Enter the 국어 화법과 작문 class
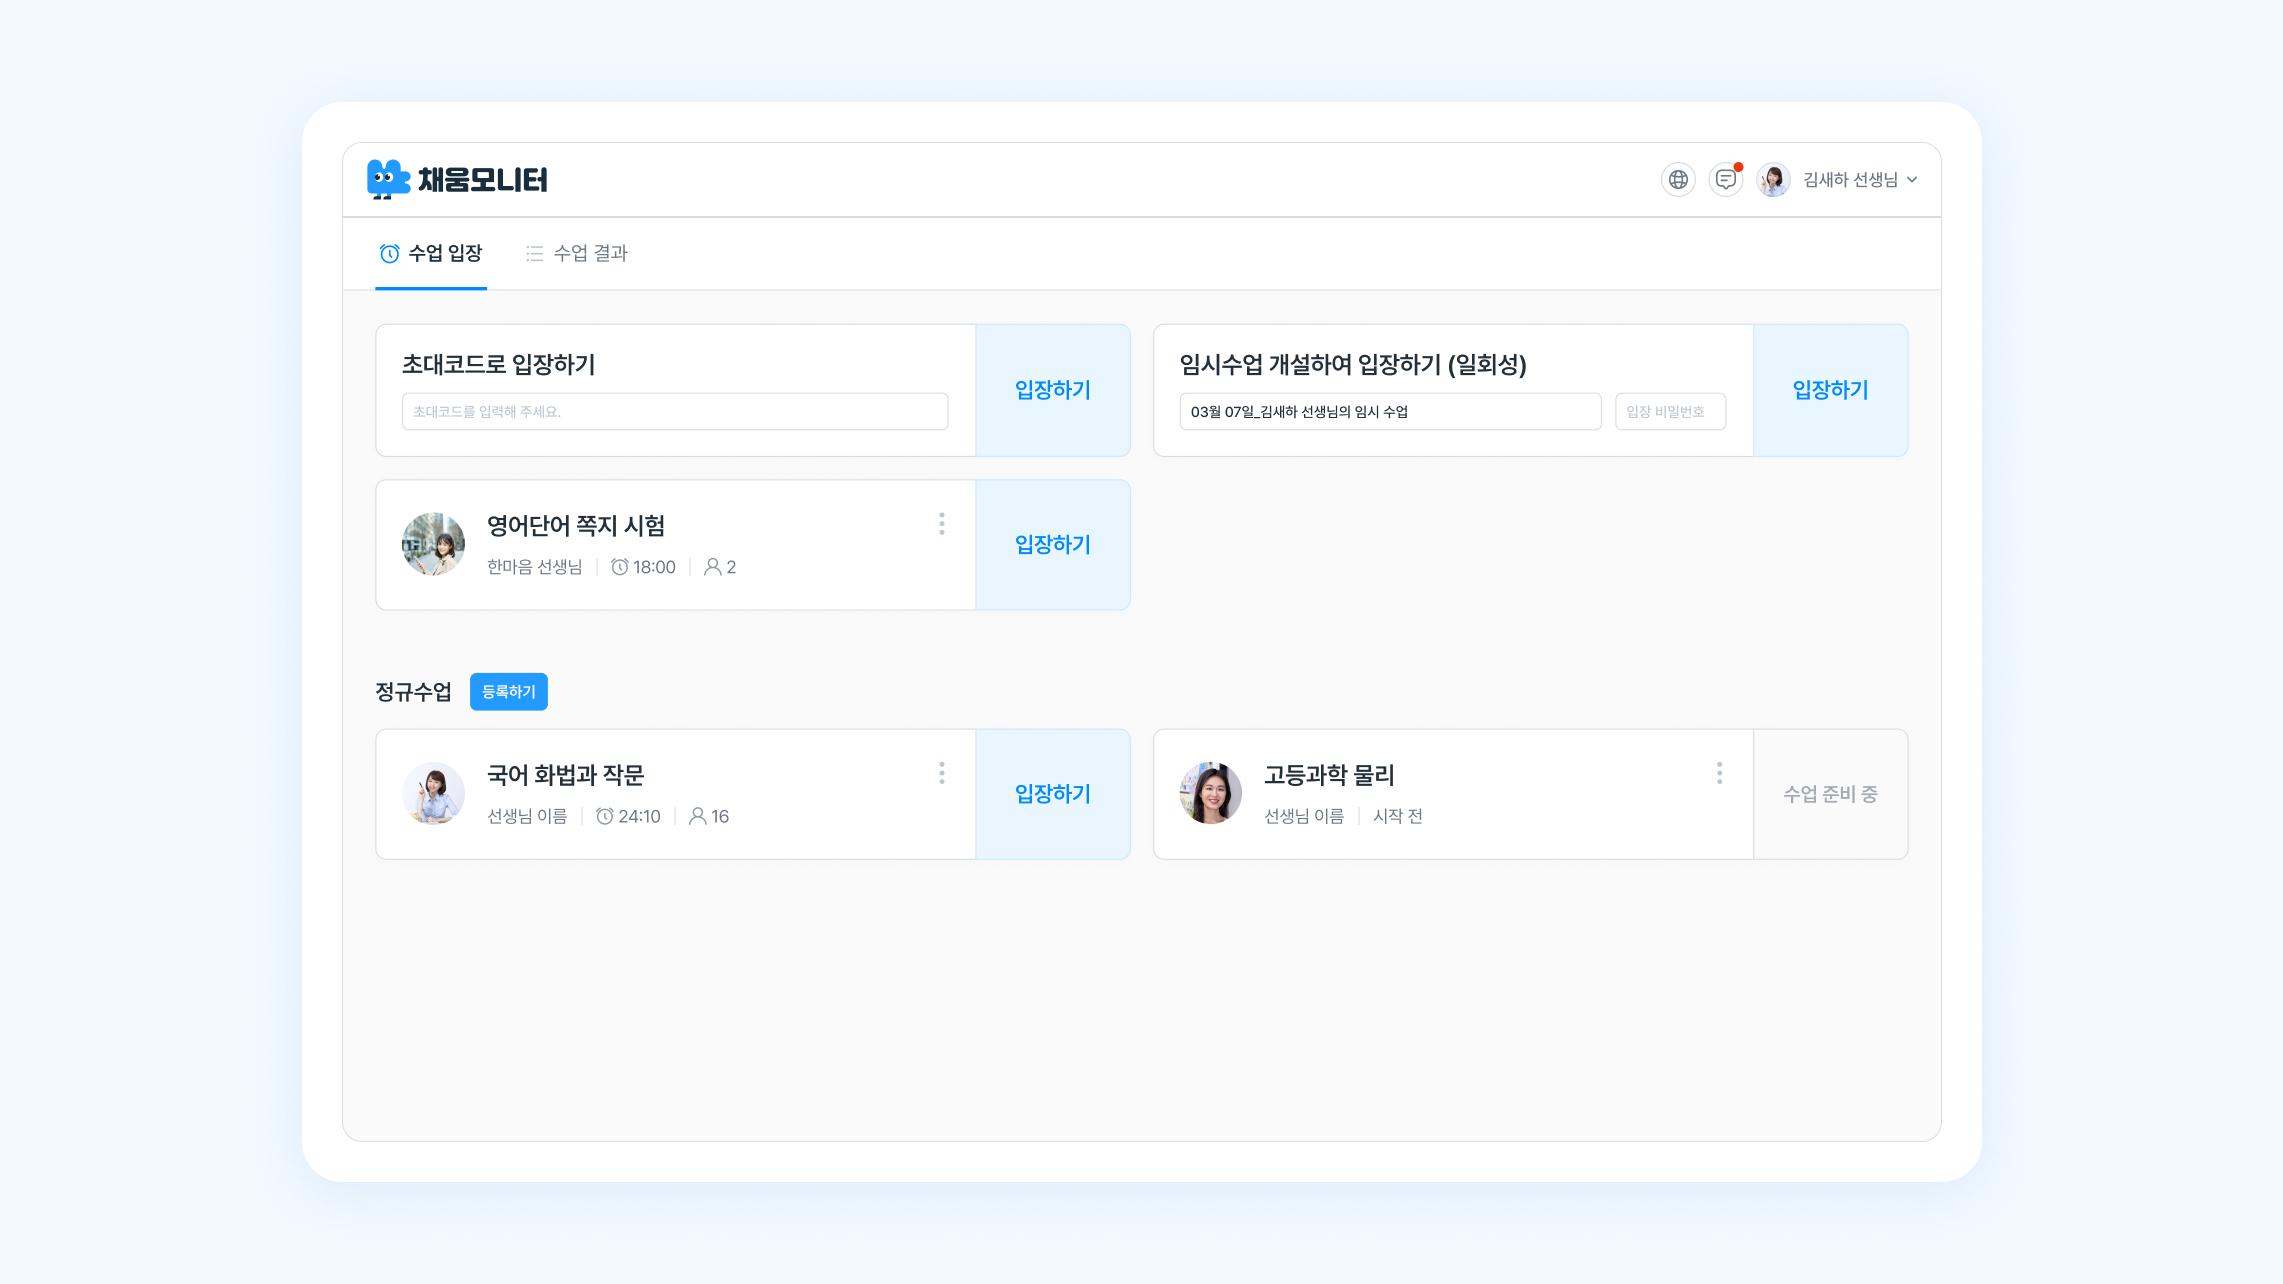2283x1284 pixels. 1052,794
